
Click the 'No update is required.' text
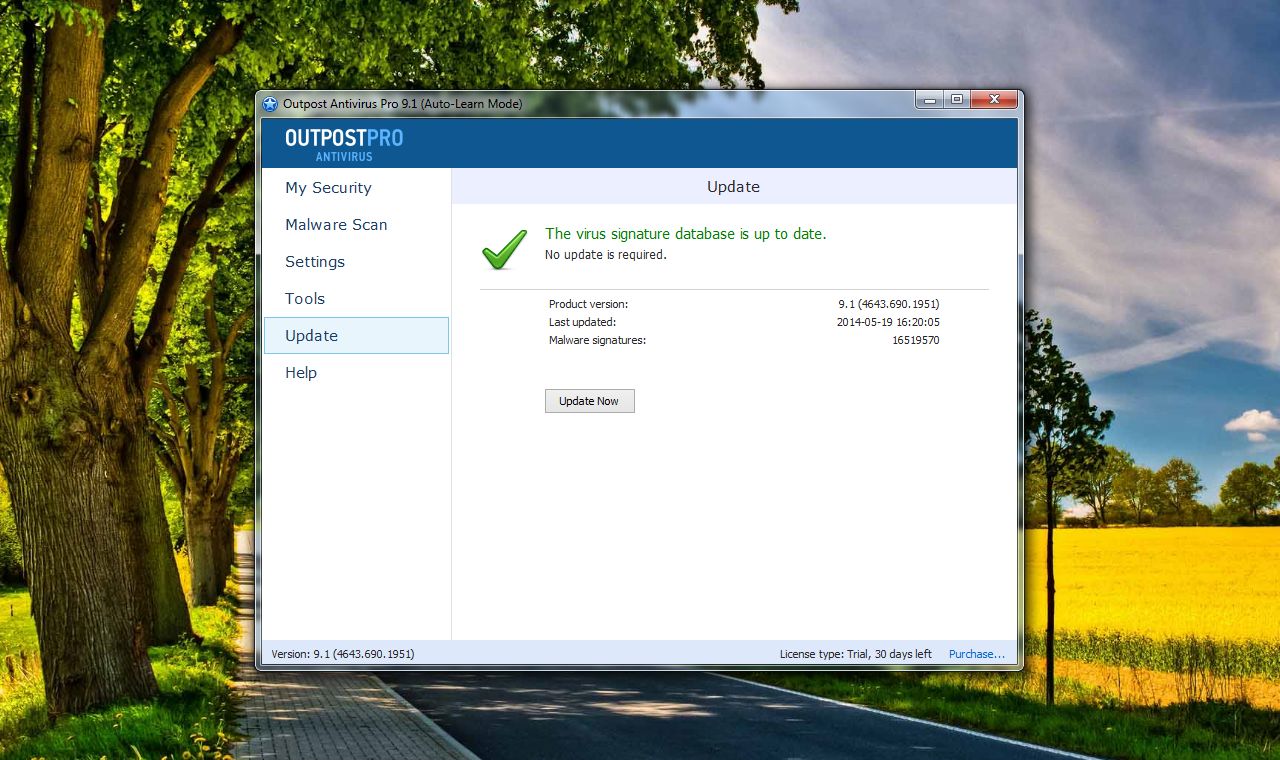[x=606, y=255]
